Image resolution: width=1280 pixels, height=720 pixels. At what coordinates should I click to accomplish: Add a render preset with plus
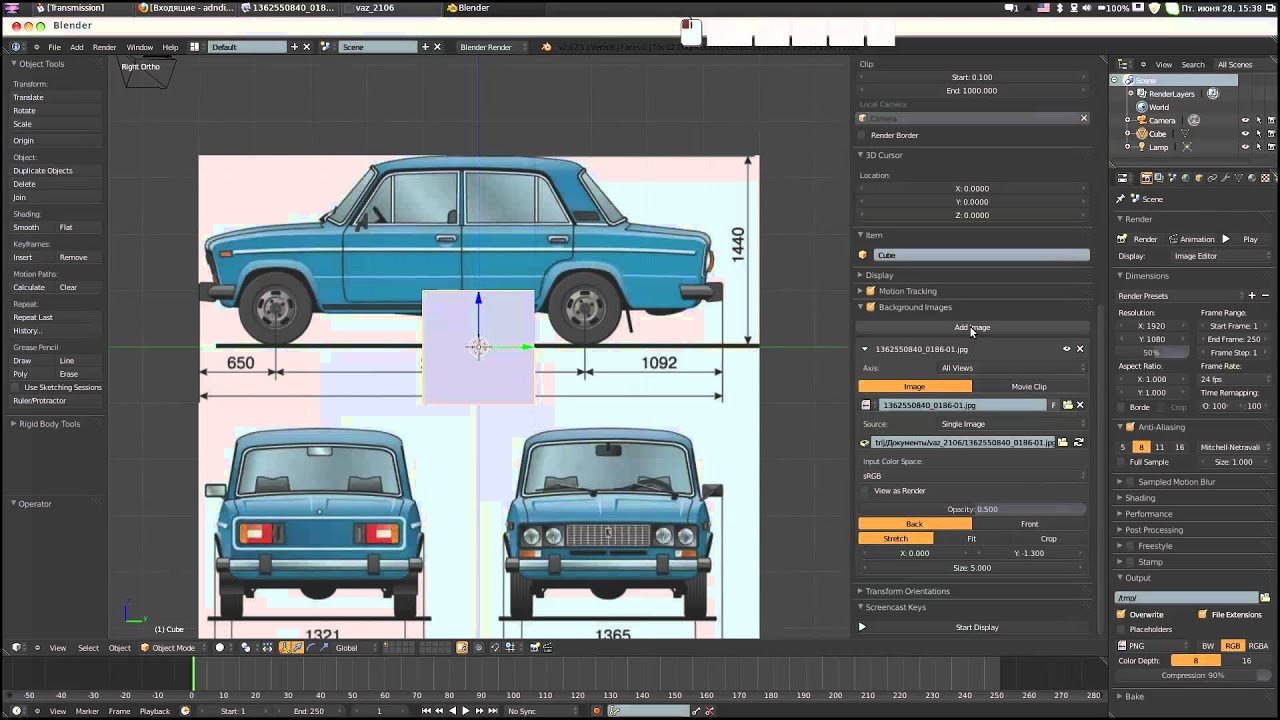tap(1252, 296)
